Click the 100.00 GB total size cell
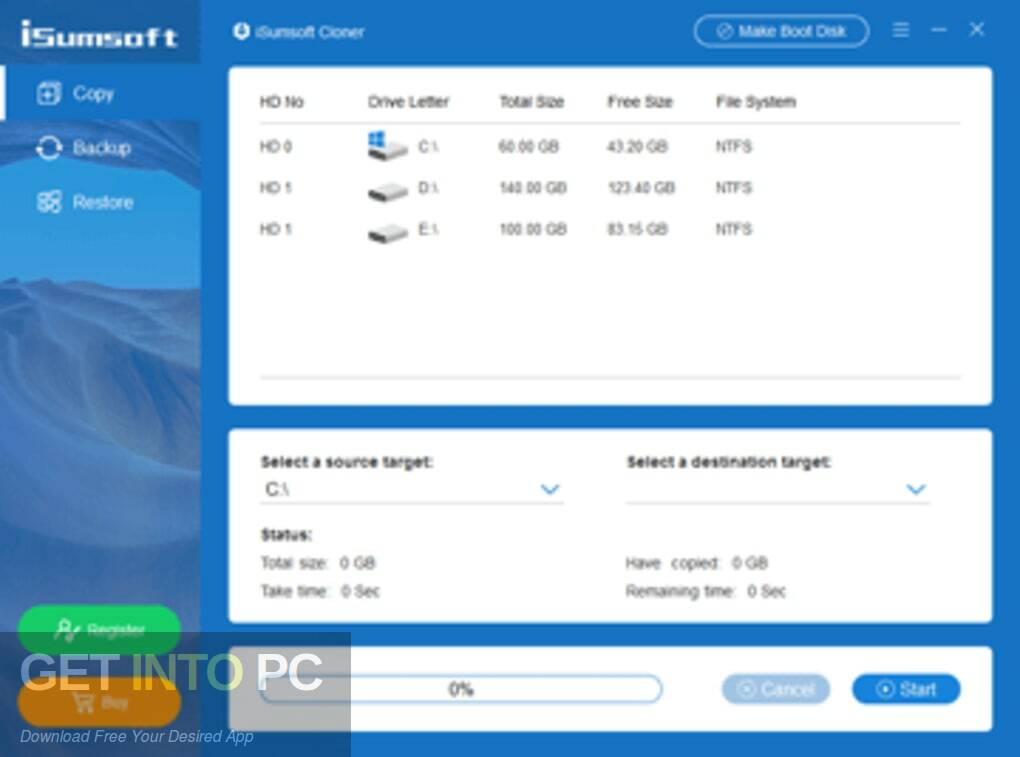This screenshot has height=757, width=1020. 533,229
